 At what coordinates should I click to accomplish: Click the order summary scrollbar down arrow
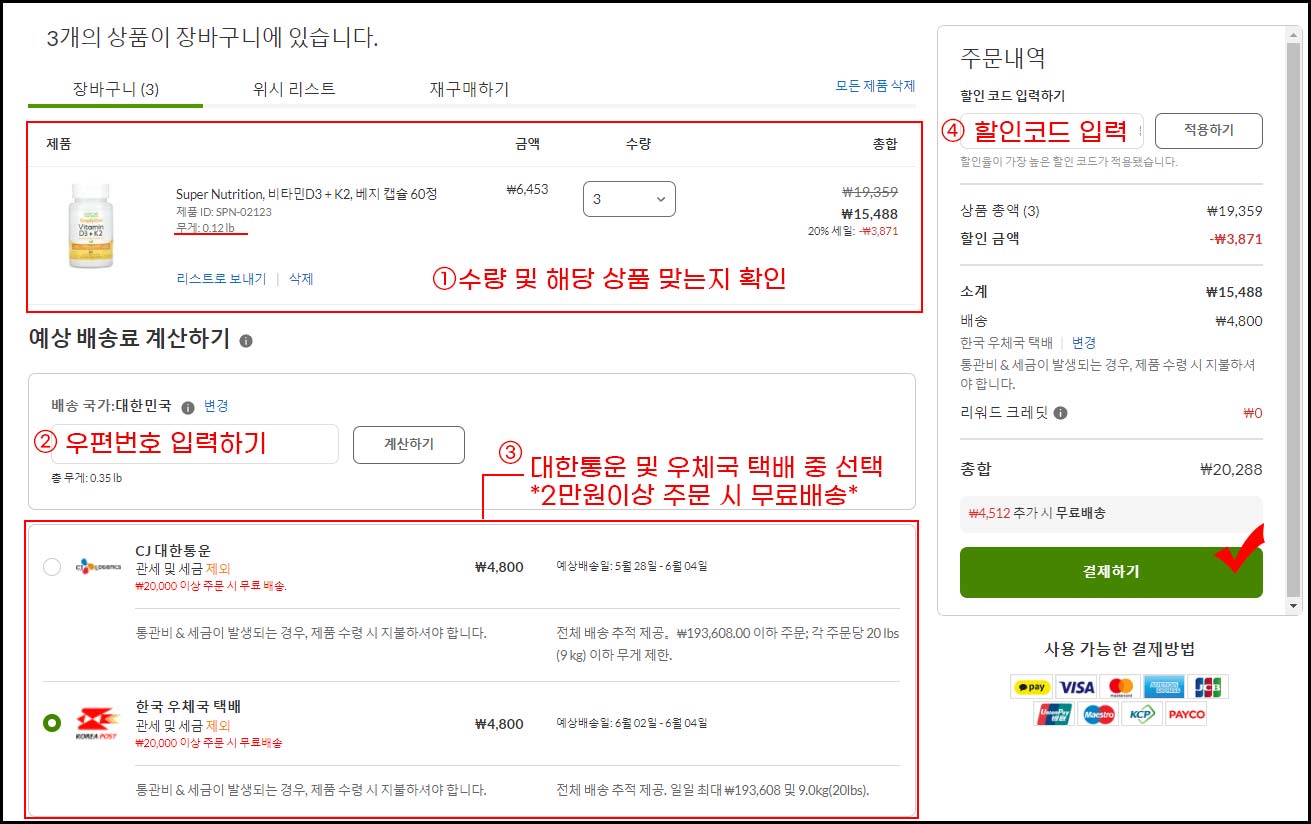click(x=1294, y=606)
